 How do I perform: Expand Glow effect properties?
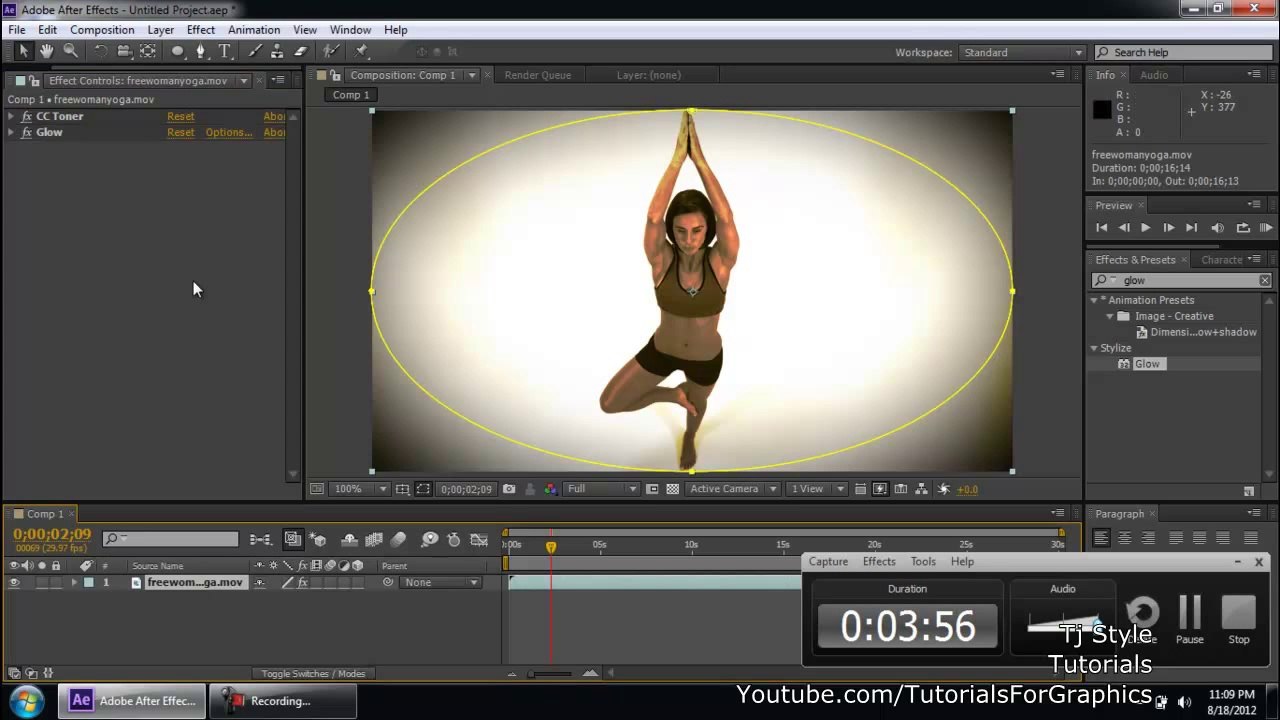[x=11, y=132]
